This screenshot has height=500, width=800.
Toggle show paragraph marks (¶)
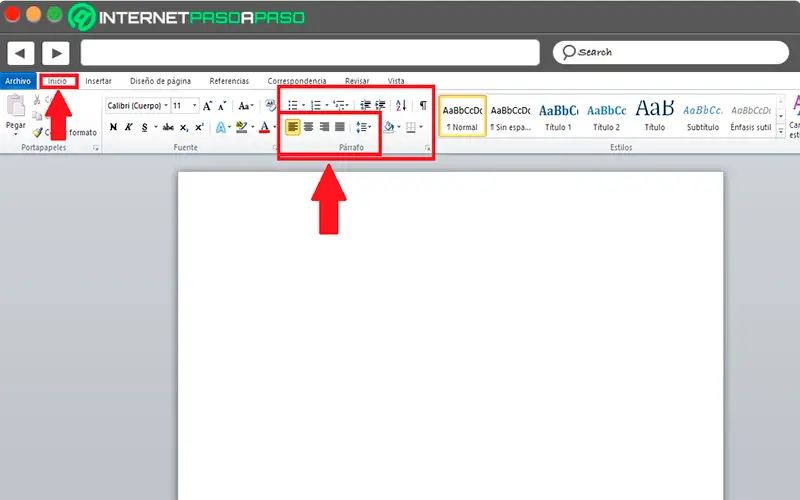[423, 105]
